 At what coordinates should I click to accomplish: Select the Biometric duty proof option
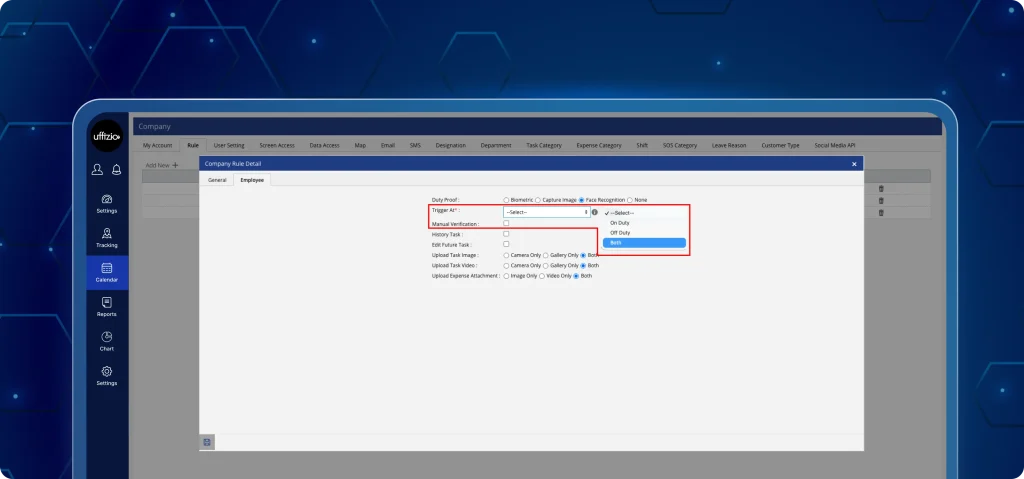tap(507, 200)
